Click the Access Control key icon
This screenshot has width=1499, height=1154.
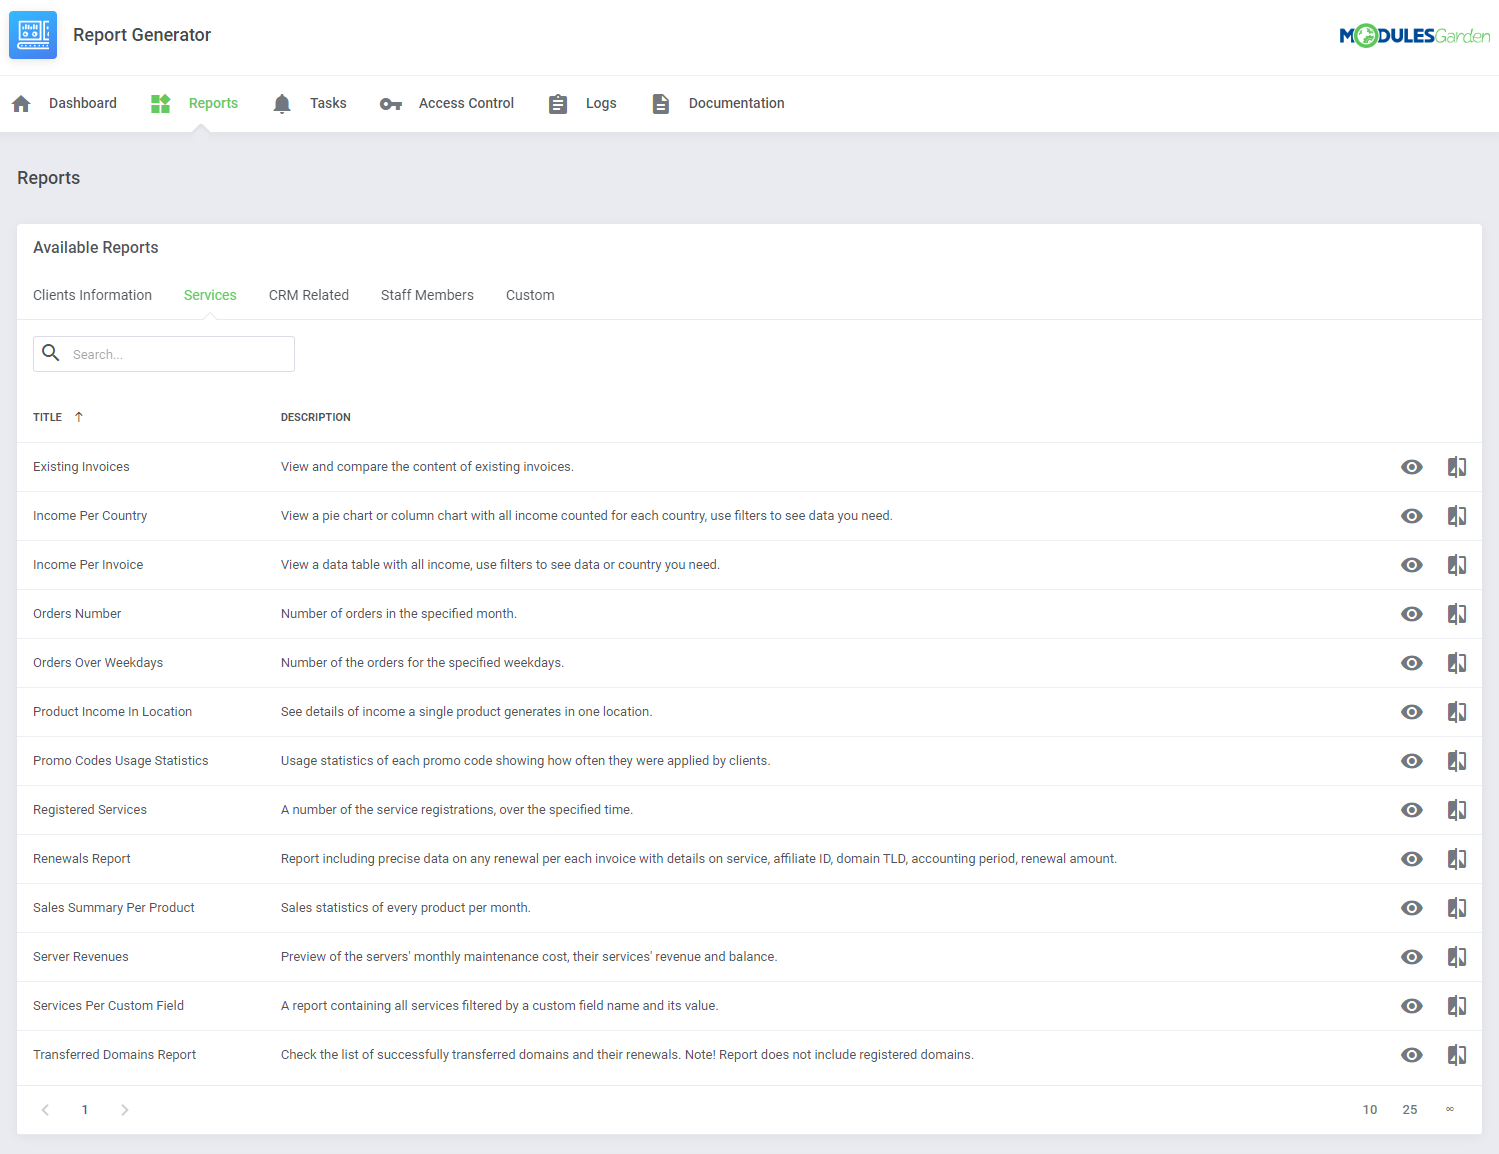tap(390, 103)
